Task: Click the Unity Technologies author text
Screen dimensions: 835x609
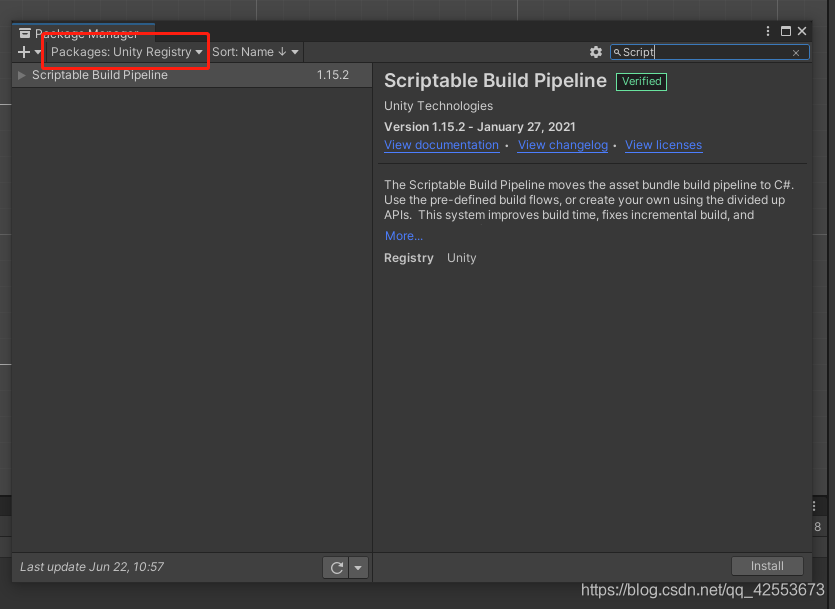Action: click(x=438, y=106)
